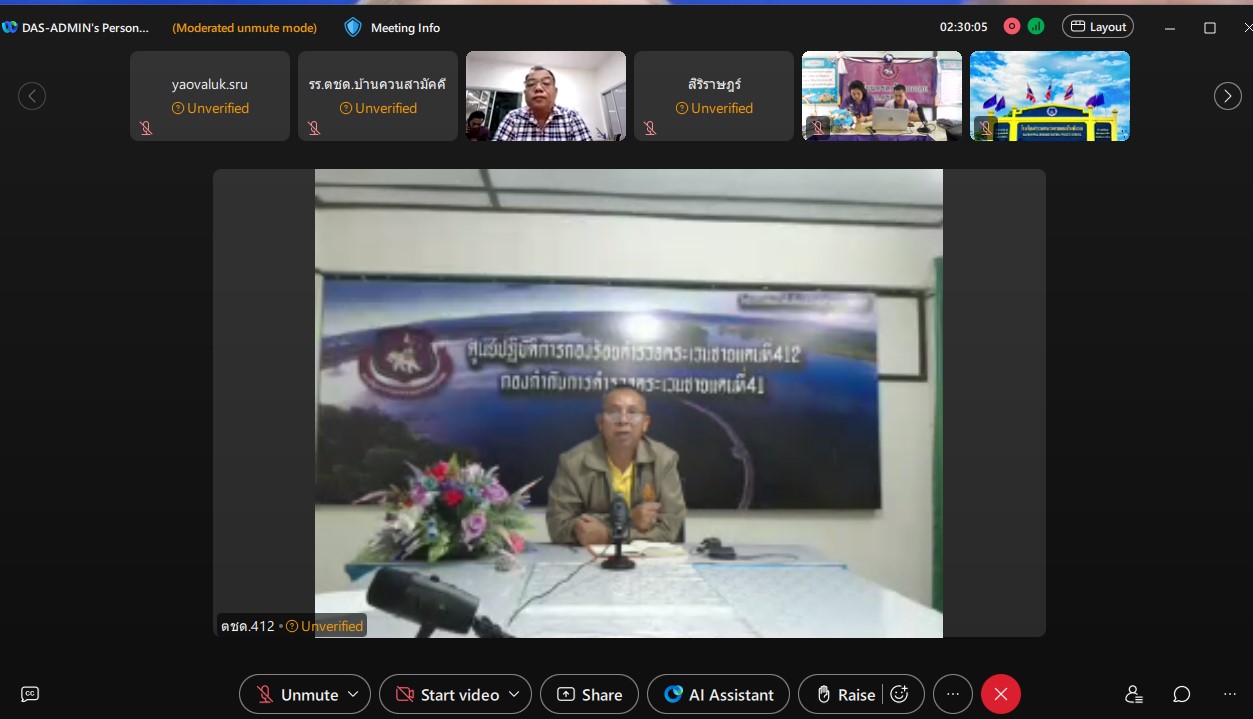Expand the audio options arrow beside Unmute
This screenshot has height=719, width=1253.
click(x=353, y=694)
